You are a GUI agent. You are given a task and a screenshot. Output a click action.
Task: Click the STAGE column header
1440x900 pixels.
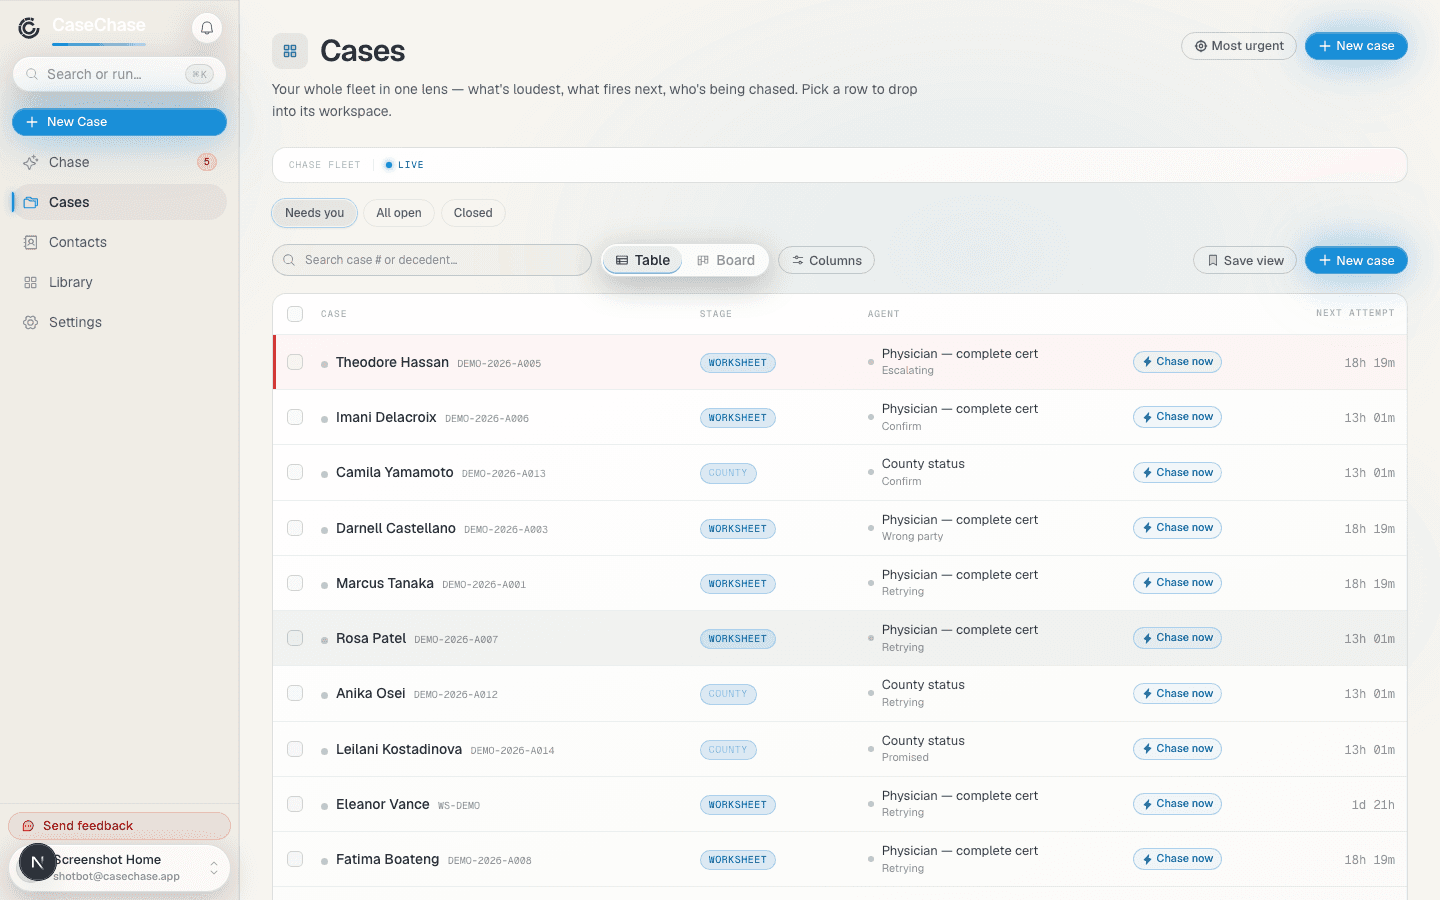pos(716,314)
